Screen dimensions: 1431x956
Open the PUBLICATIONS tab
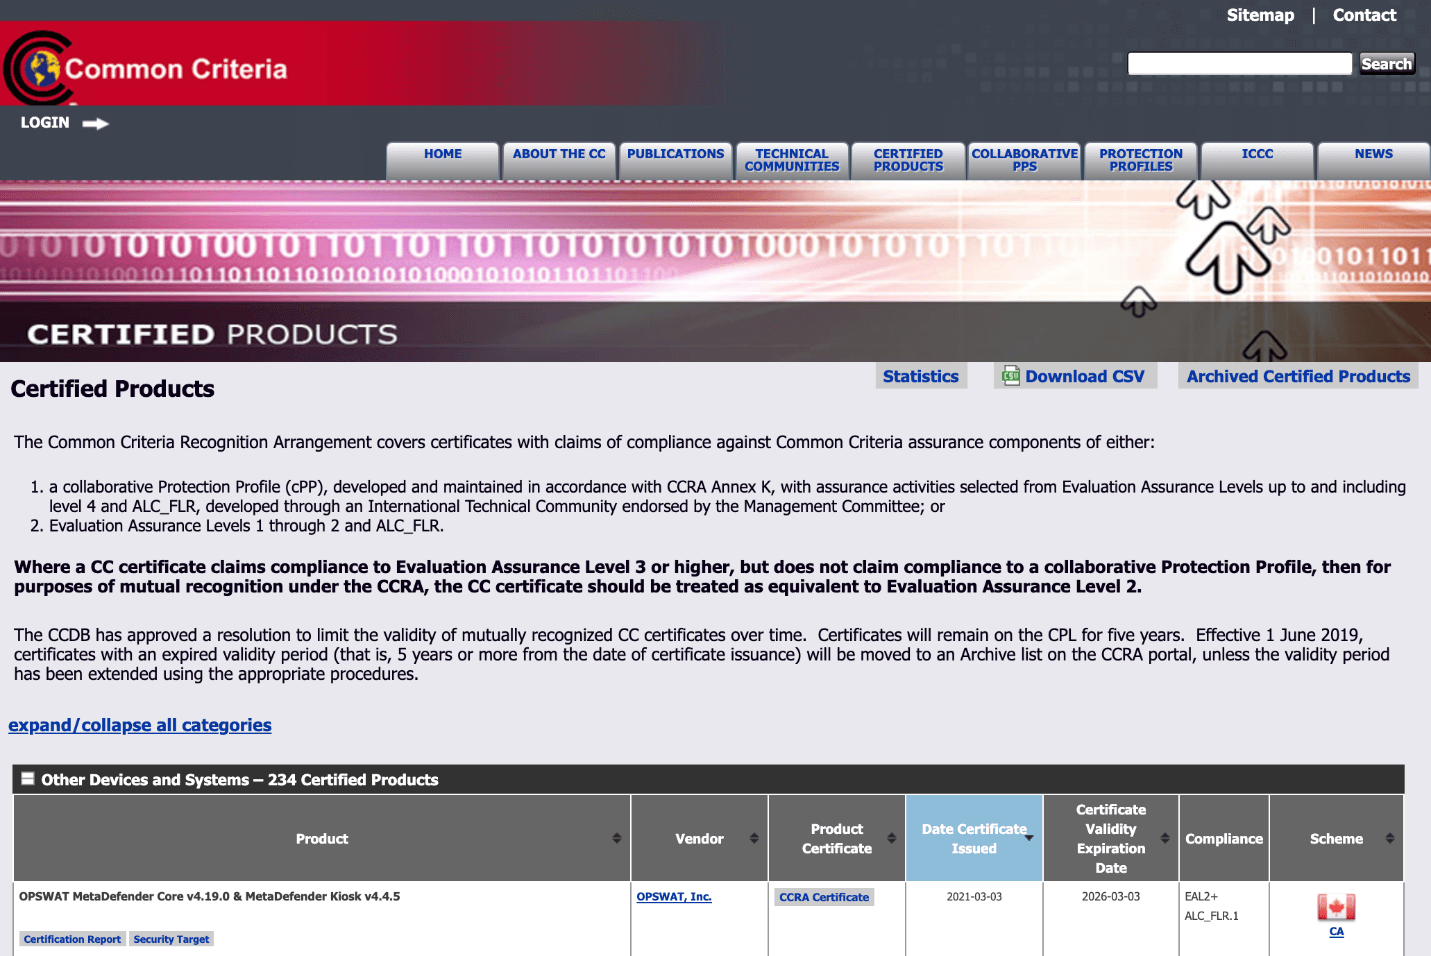[675, 160]
